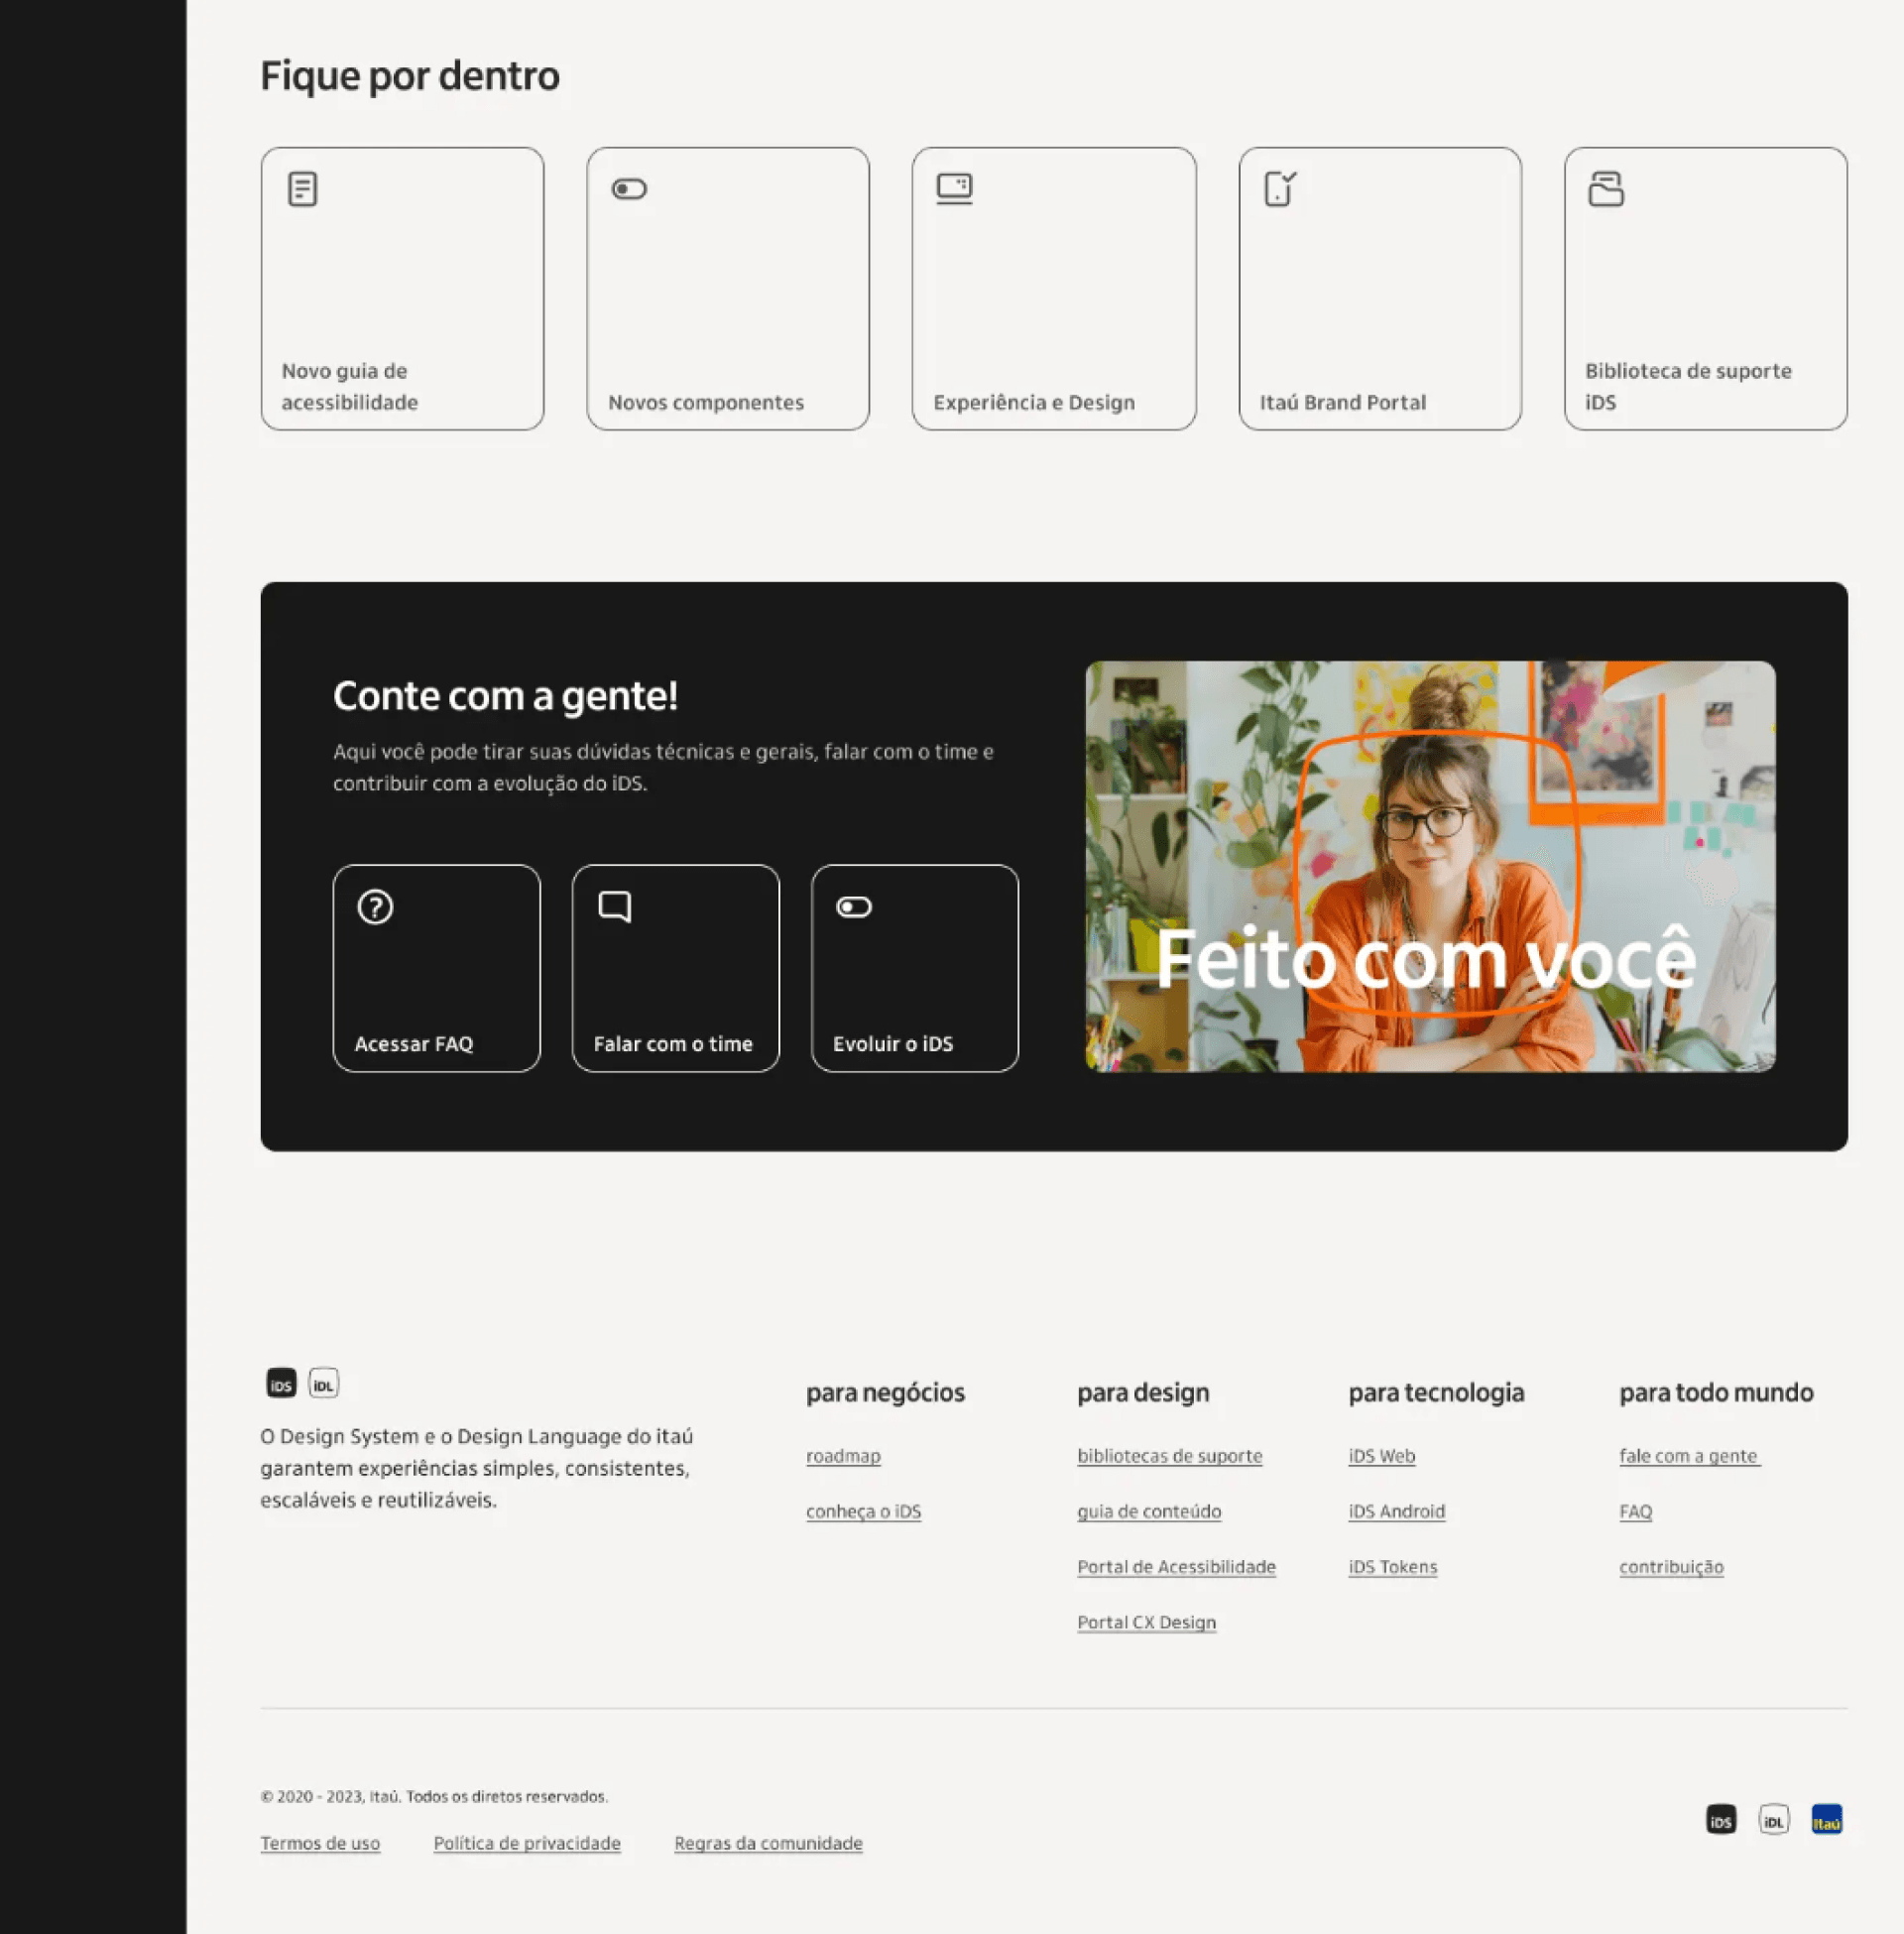The image size is (1904, 1934).
Task: Open Regras da comunidade link
Action: pos(768,1843)
